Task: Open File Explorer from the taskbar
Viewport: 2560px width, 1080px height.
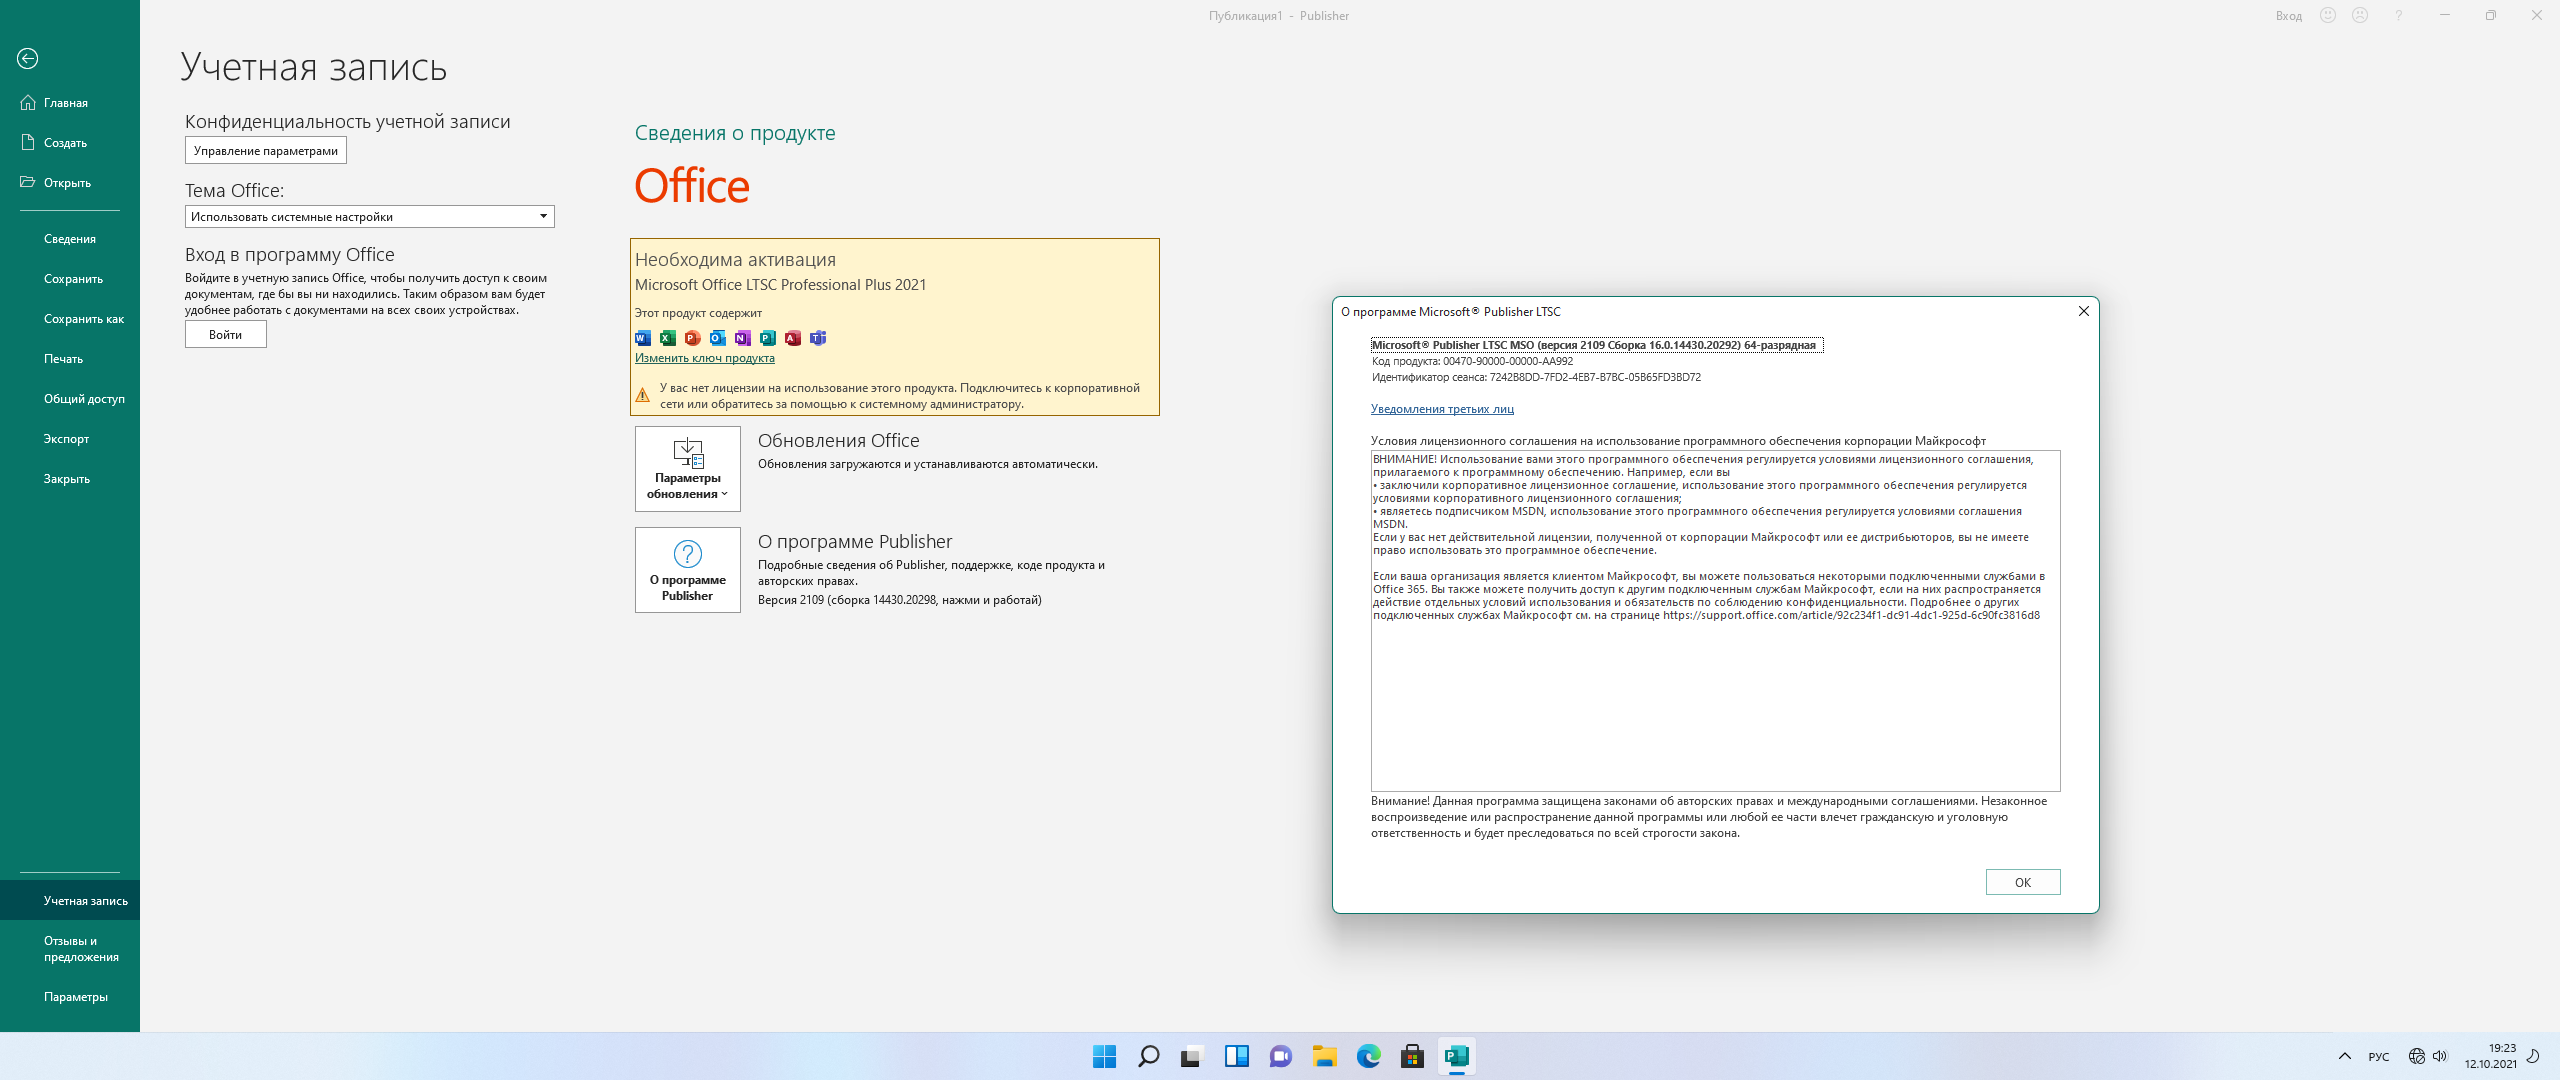Action: [1325, 1056]
